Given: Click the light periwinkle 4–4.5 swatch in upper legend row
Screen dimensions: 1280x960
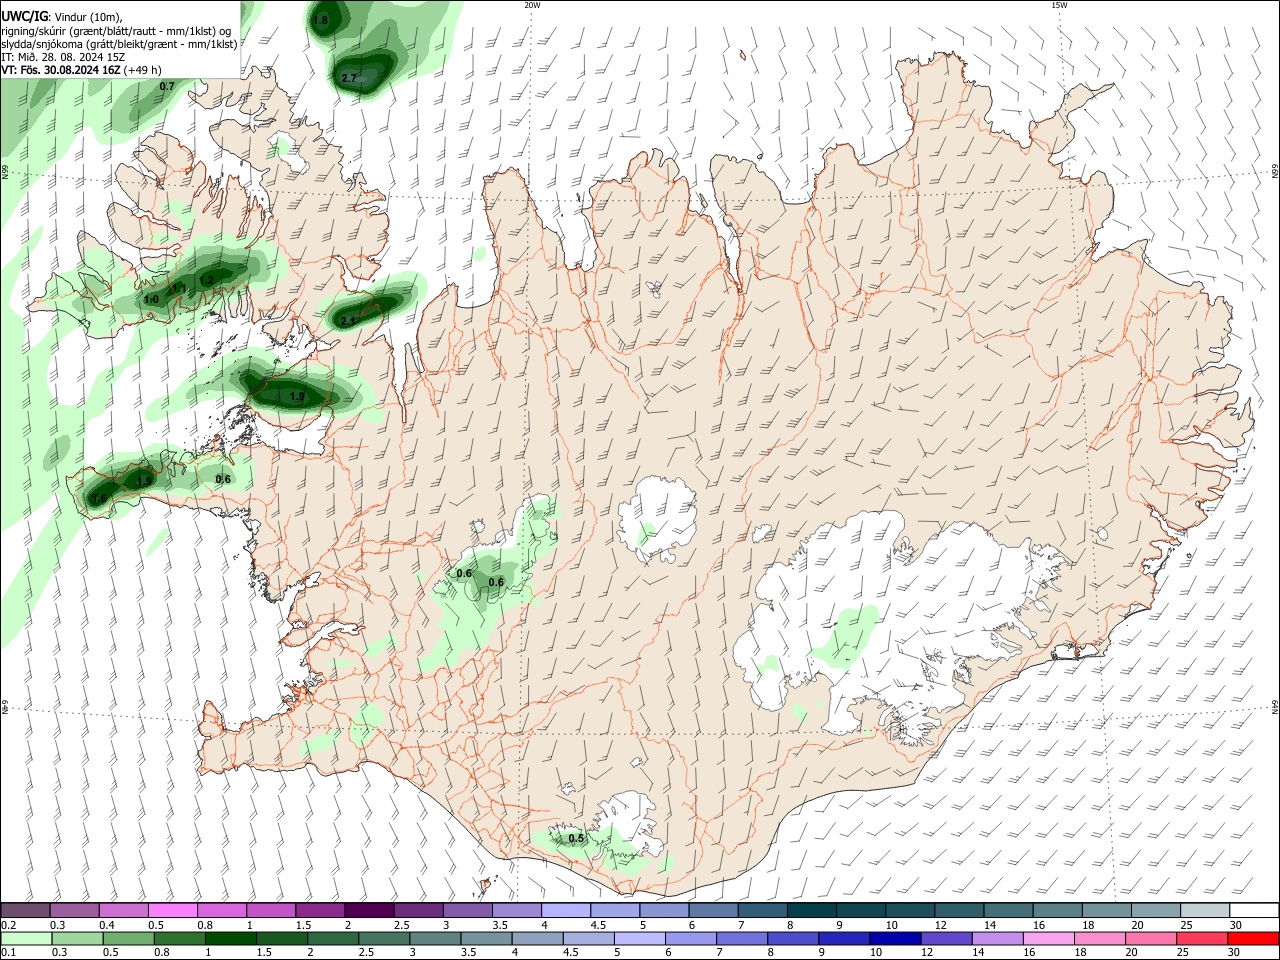Looking at the screenshot, I should click(x=566, y=910).
